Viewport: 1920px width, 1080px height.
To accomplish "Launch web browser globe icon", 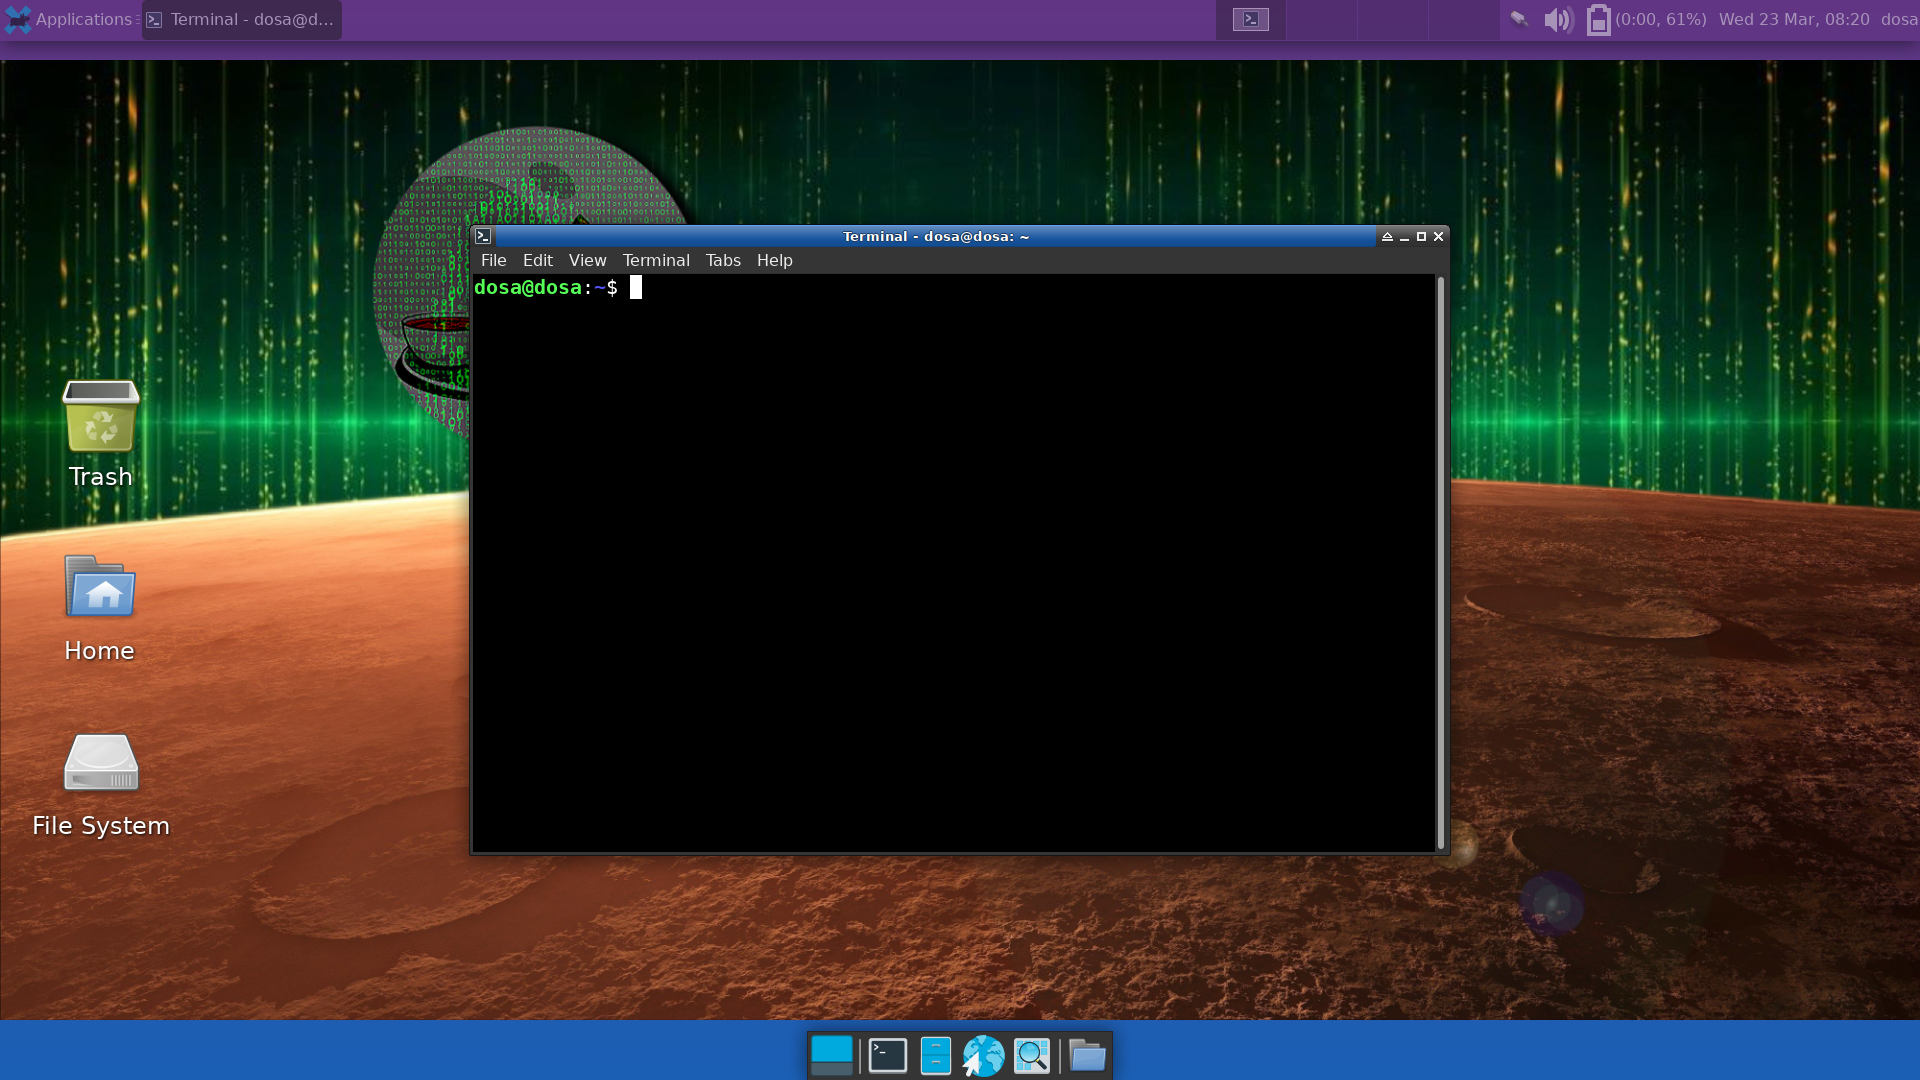I will click(983, 1055).
